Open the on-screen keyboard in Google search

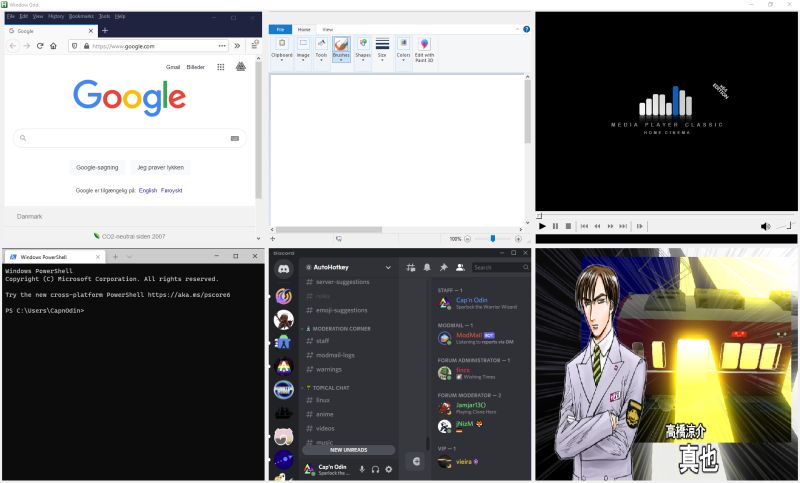235,138
